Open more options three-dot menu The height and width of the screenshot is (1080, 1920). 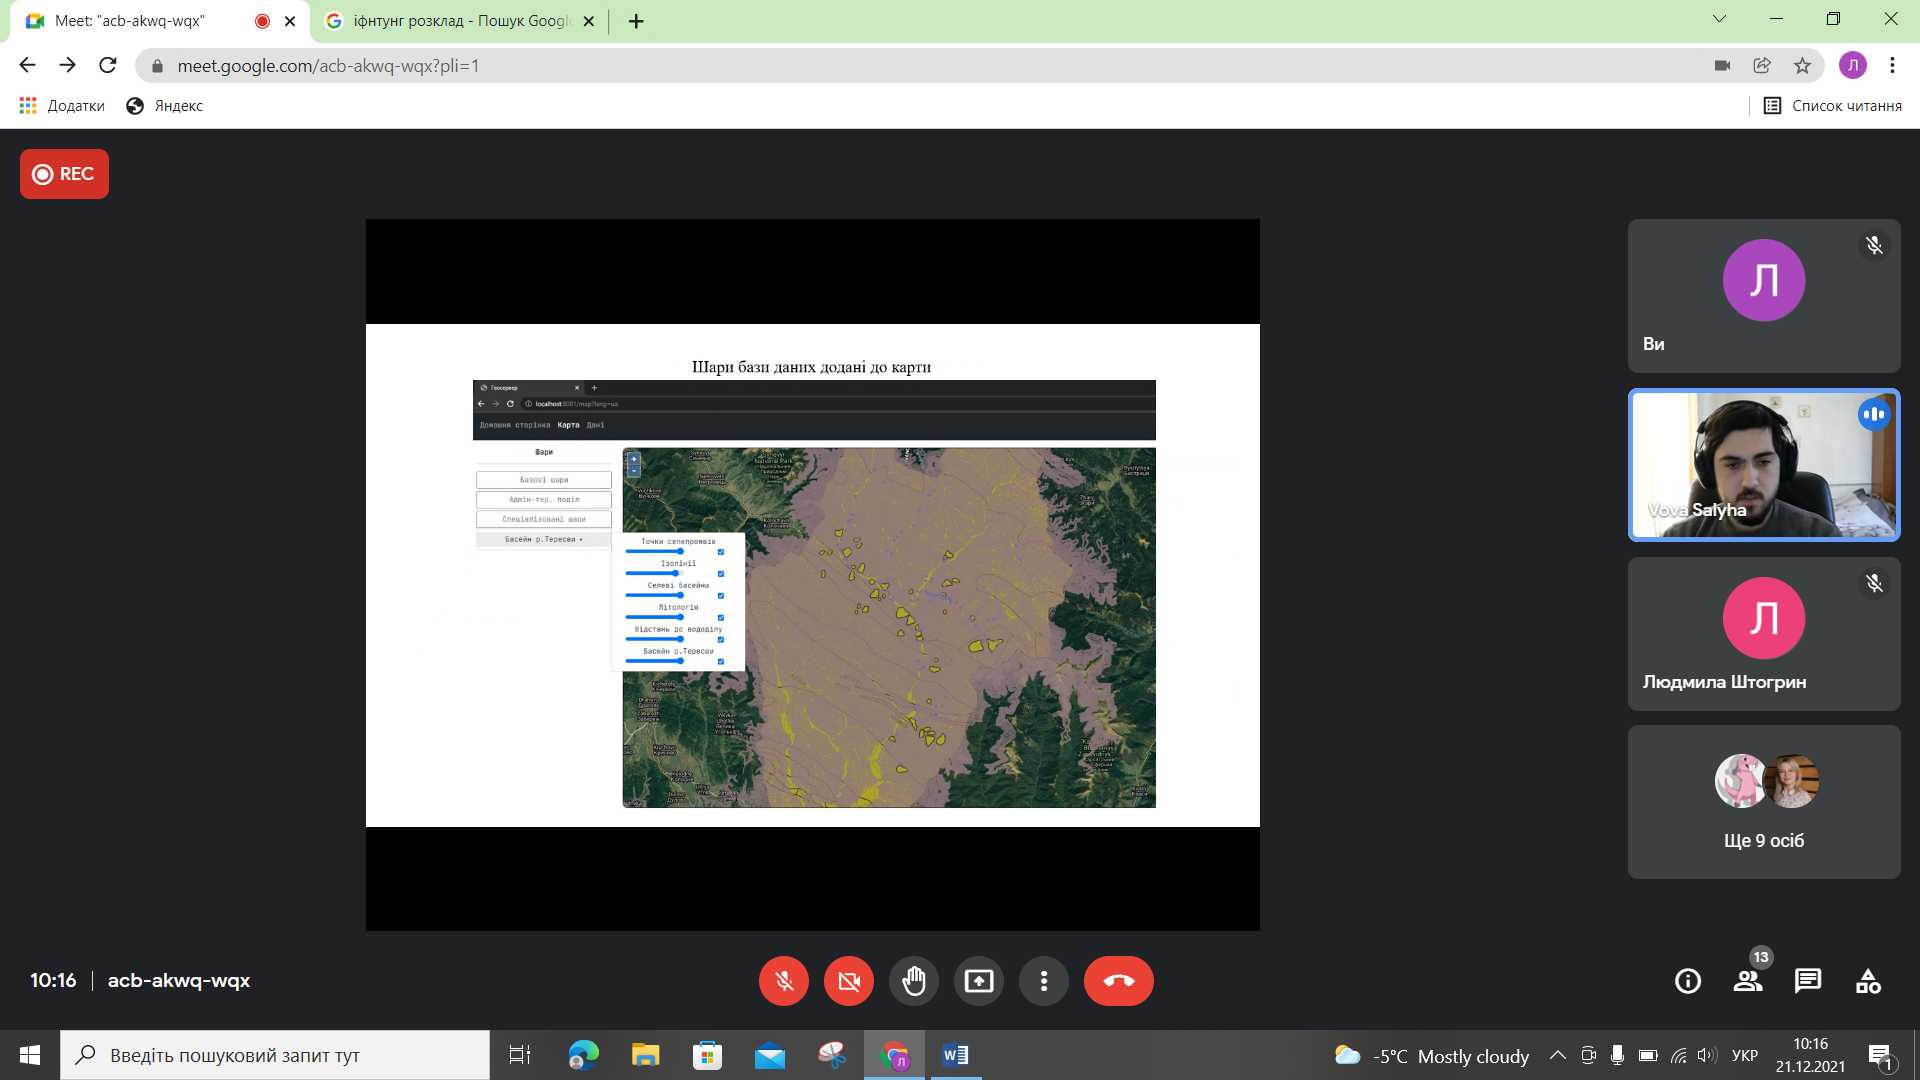pyautogui.click(x=1043, y=981)
